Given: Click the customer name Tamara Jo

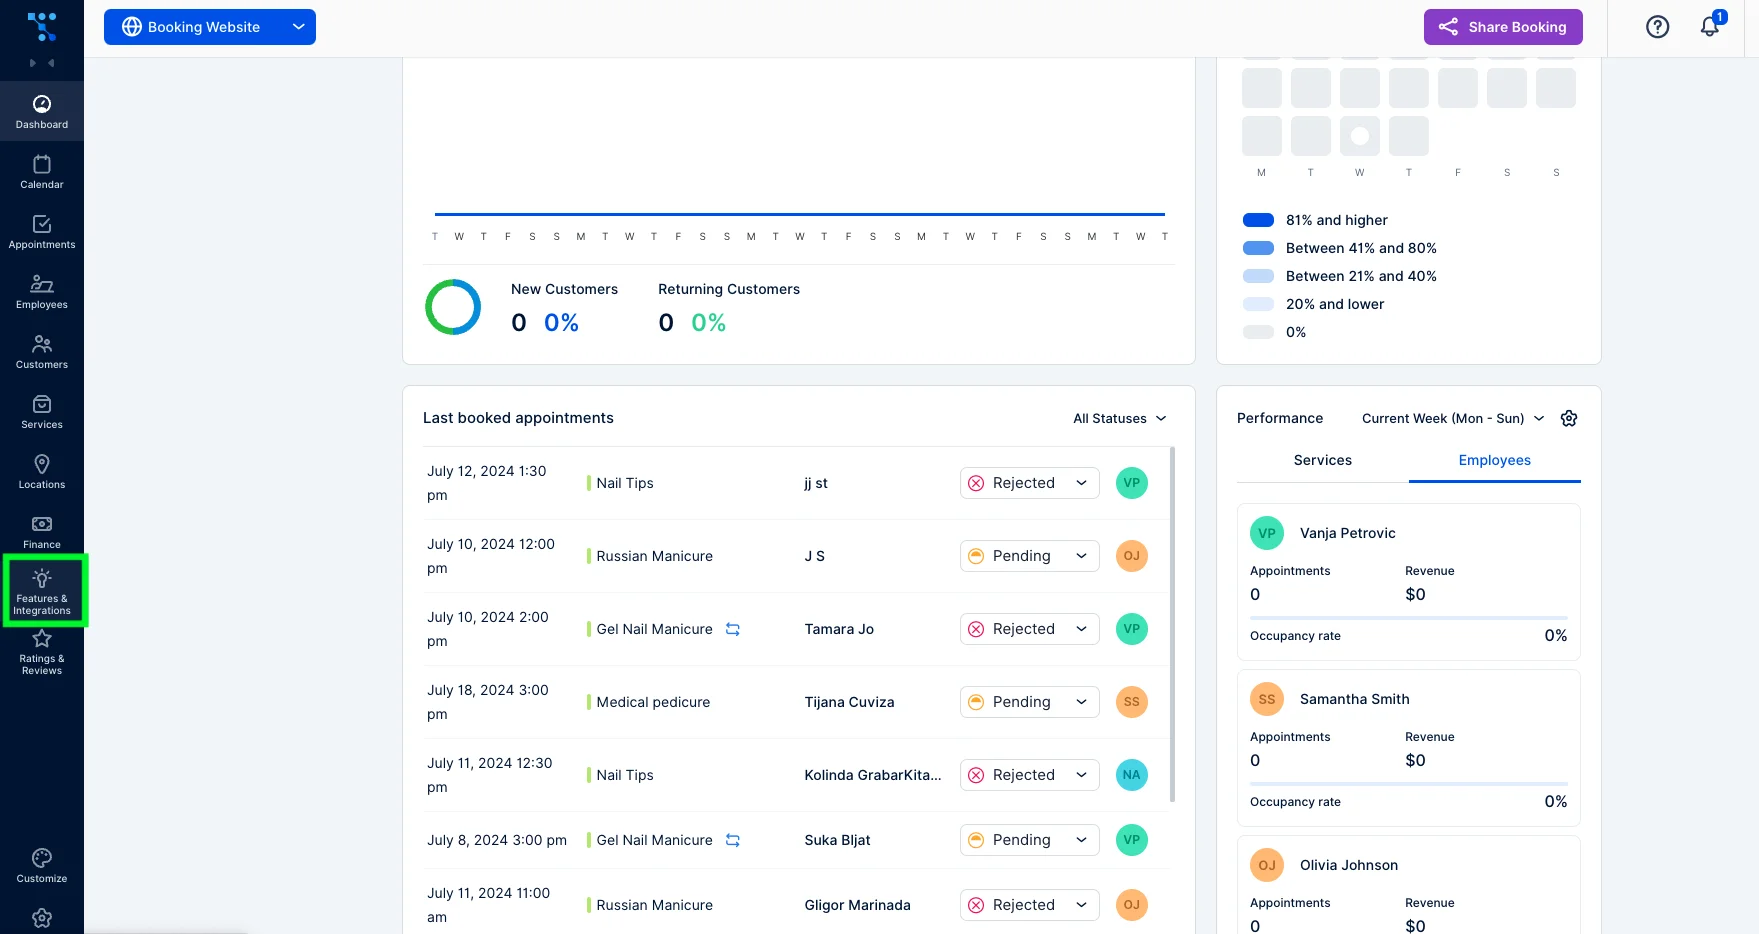Looking at the screenshot, I should coord(839,629).
